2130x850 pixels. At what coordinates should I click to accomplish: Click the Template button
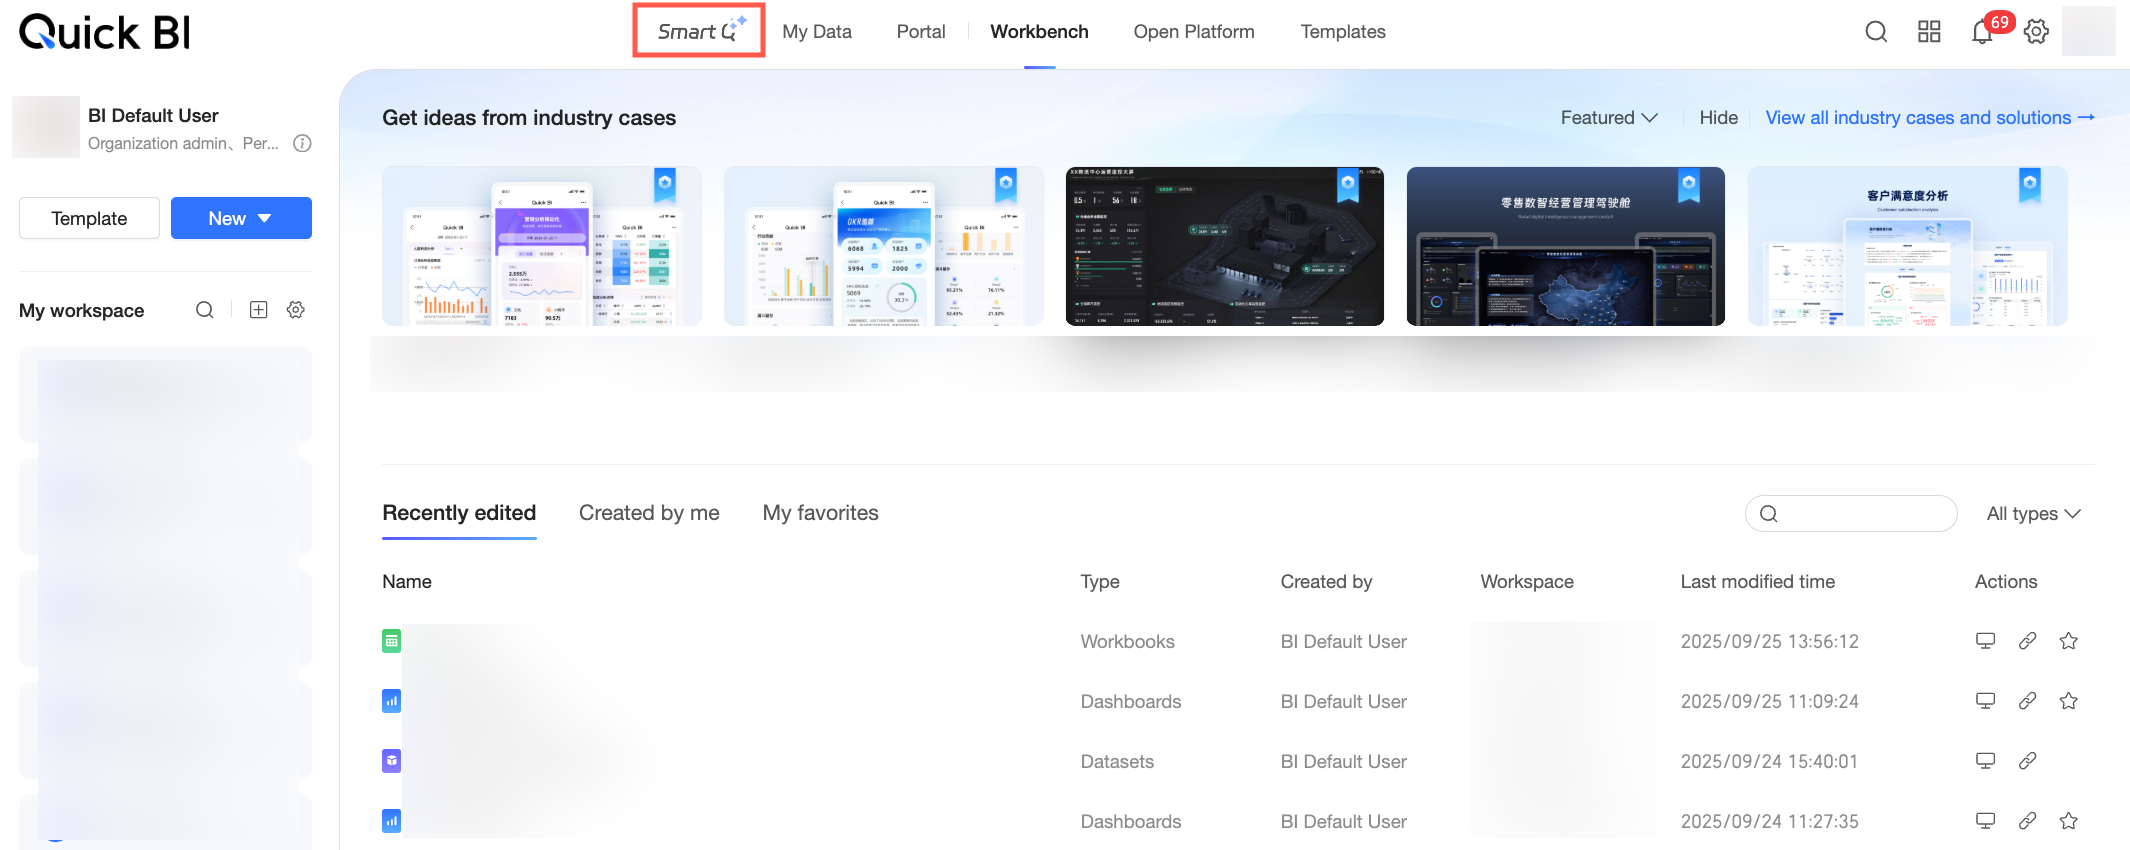pyautogui.click(x=89, y=218)
